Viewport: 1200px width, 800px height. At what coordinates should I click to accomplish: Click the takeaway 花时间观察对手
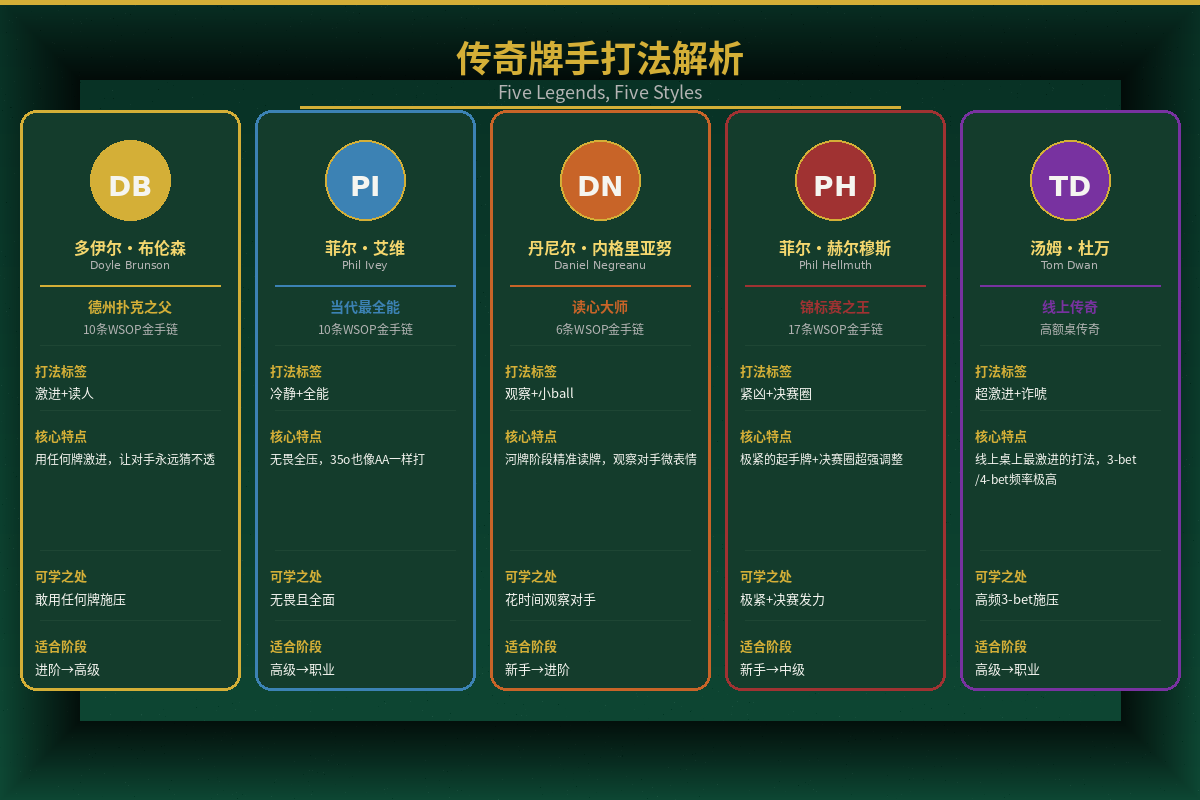click(x=550, y=600)
